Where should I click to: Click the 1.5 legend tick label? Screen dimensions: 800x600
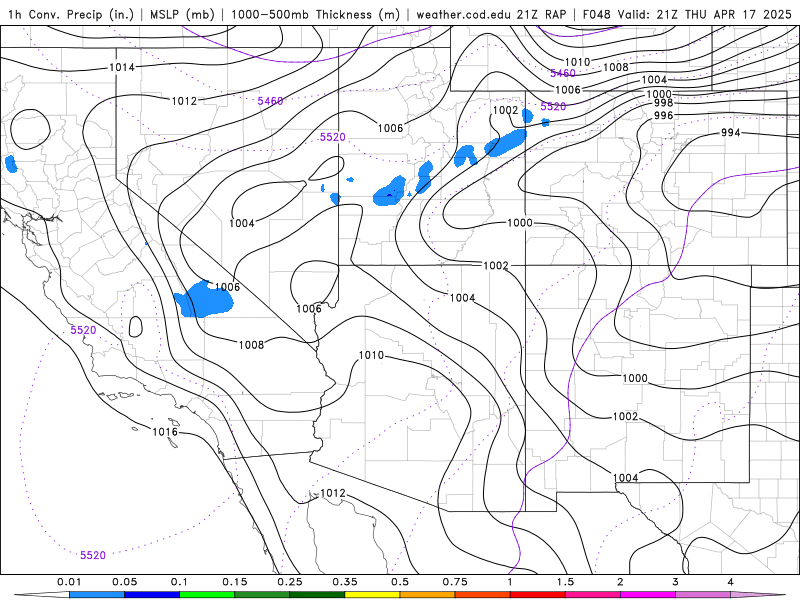coord(565,582)
